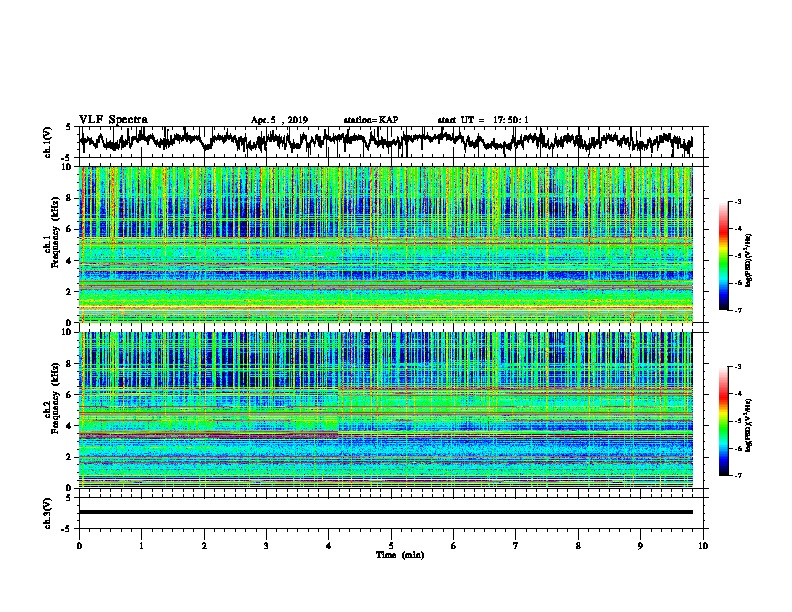Click the "station=KAP" header label
The image size is (792, 612).
click(x=371, y=120)
